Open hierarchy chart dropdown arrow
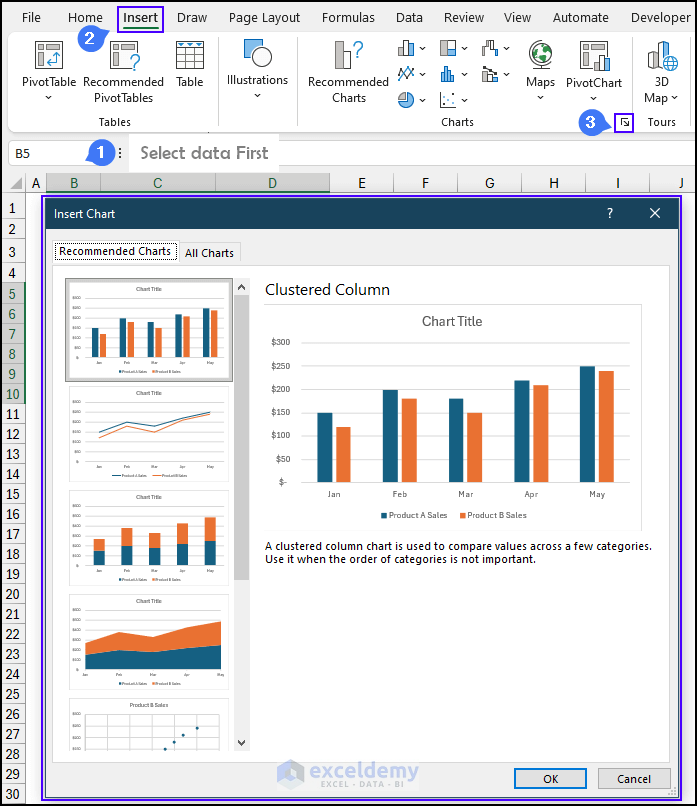The image size is (697, 806). [x=465, y=49]
